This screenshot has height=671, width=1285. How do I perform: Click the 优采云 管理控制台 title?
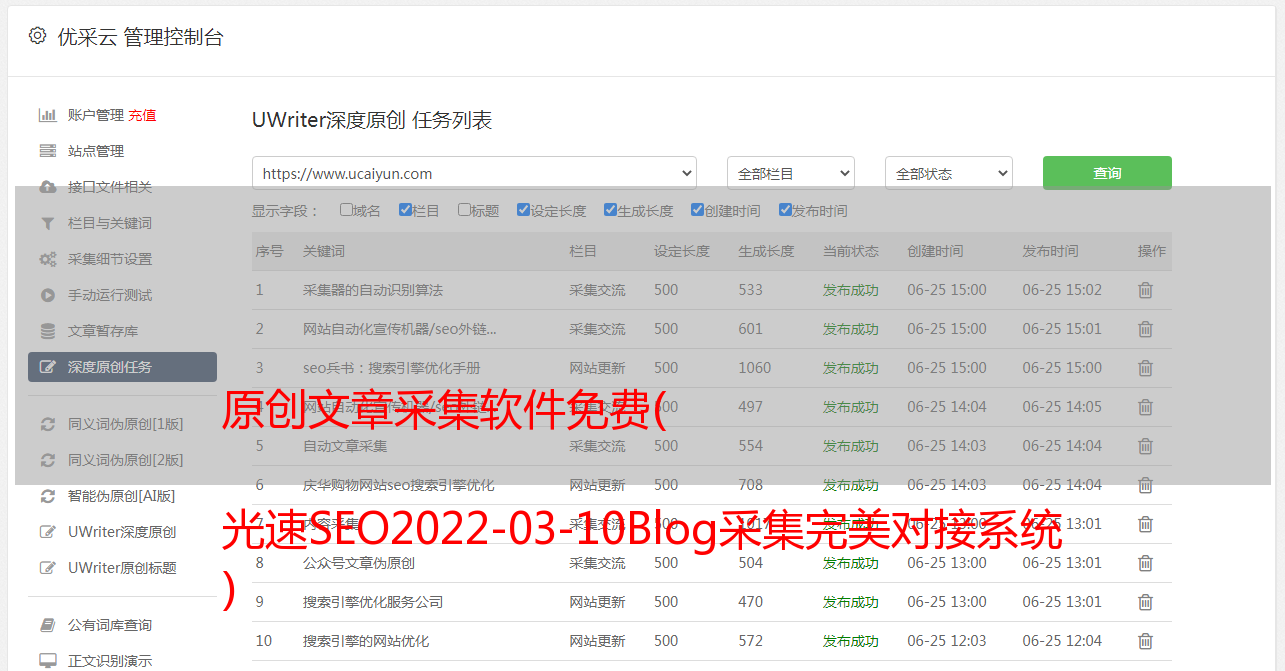pyautogui.click(x=140, y=37)
